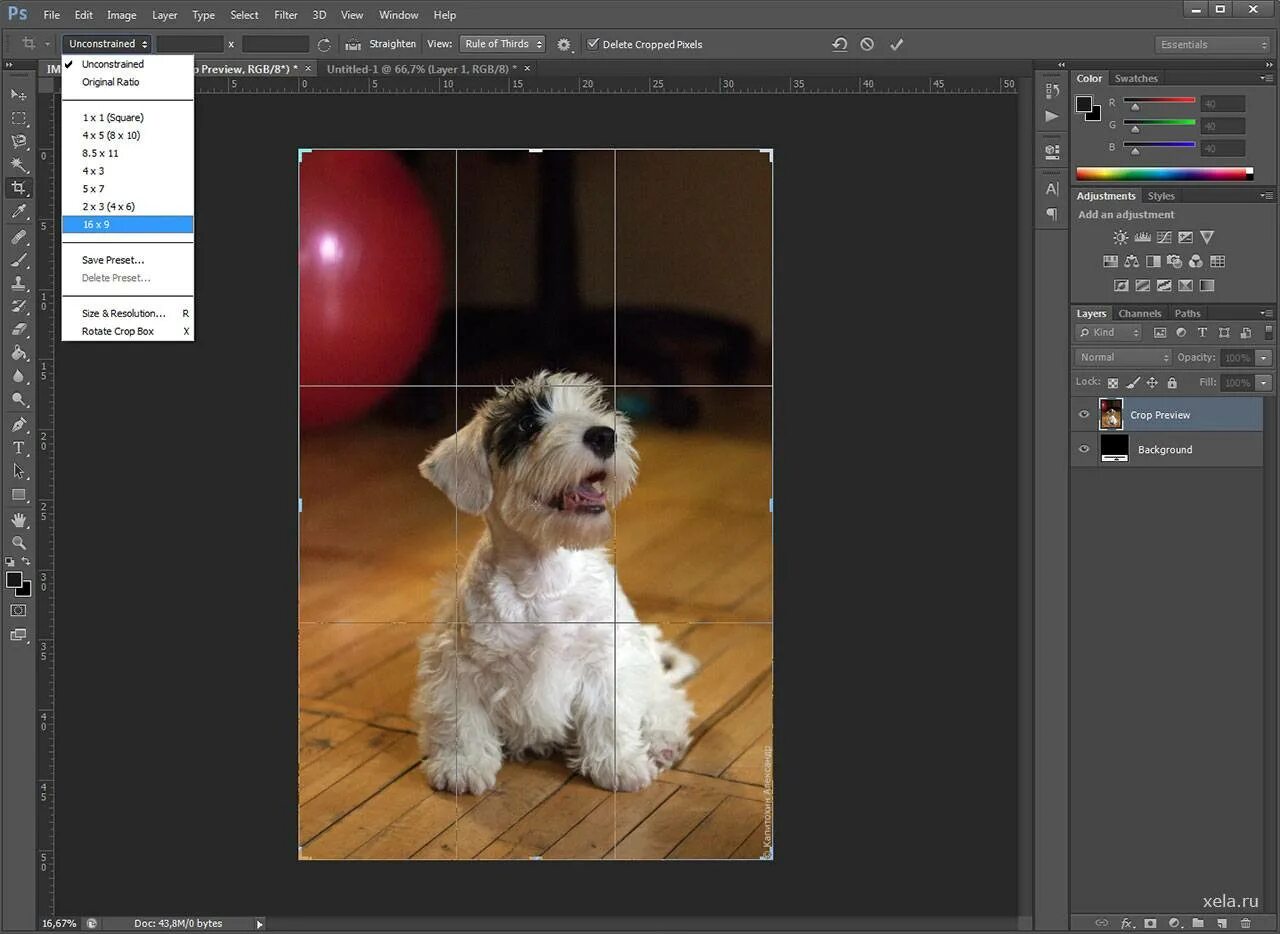Image resolution: width=1280 pixels, height=934 pixels.
Task: Switch to the Channels tab
Action: 1139,314
